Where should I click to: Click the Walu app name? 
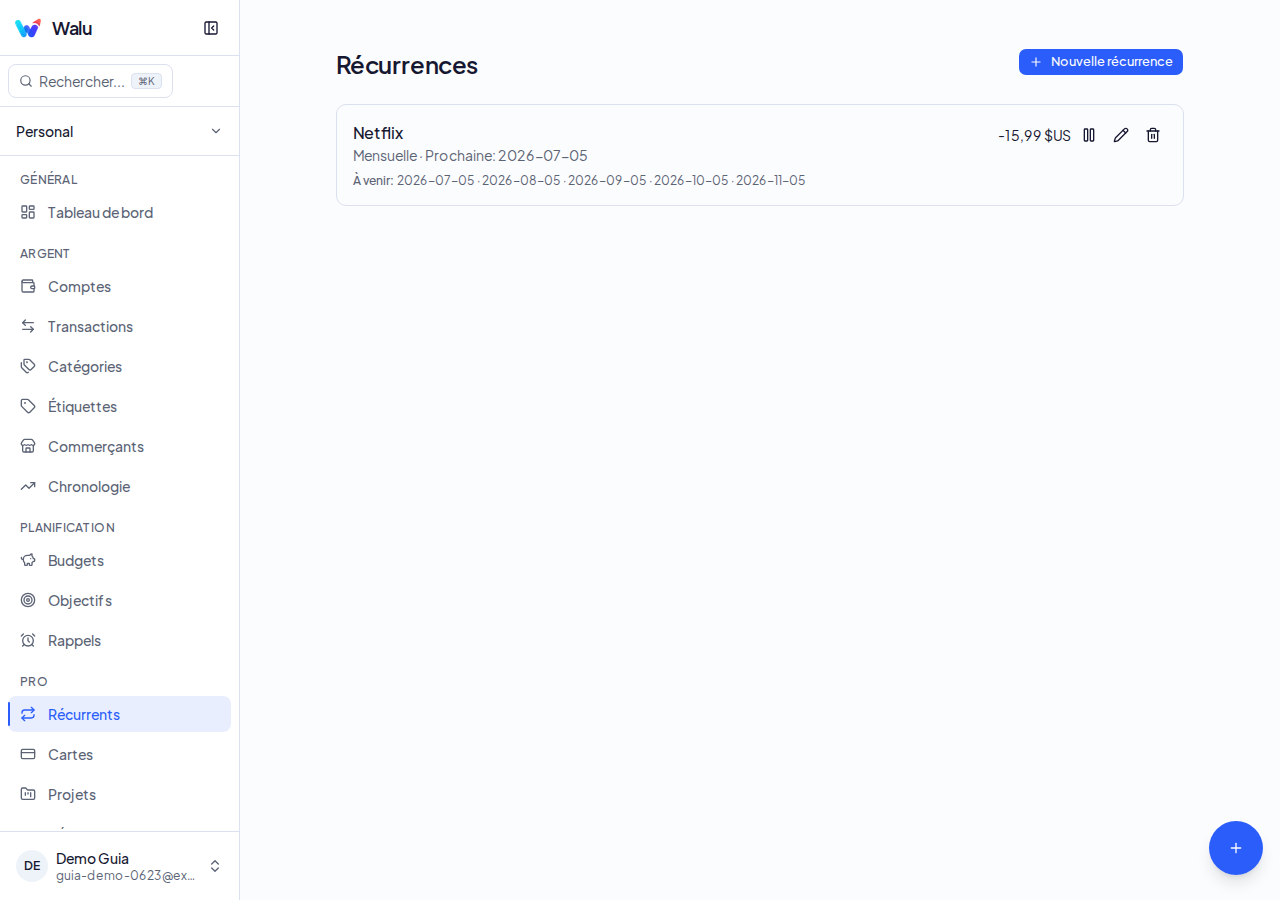click(72, 28)
